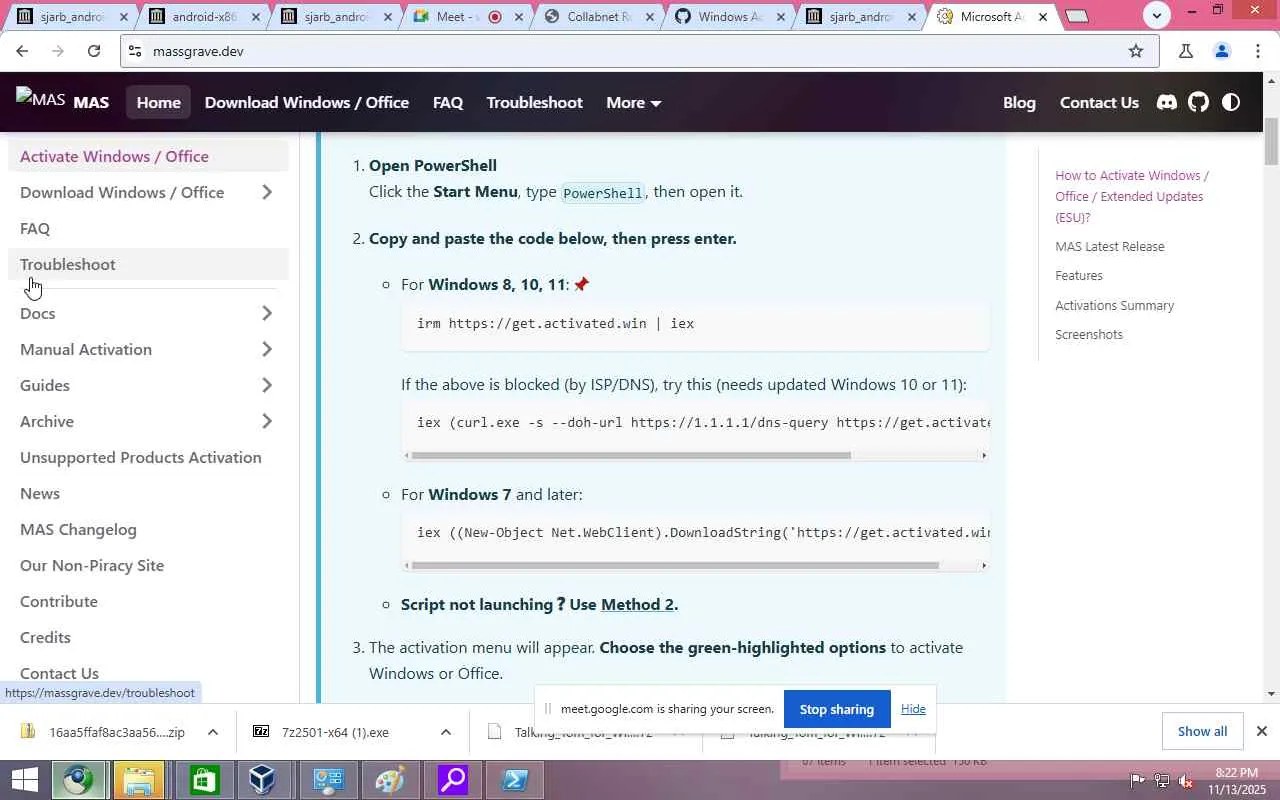The image size is (1280, 800).
Task: Open Troubleshoot in the top navbar
Action: point(534,102)
